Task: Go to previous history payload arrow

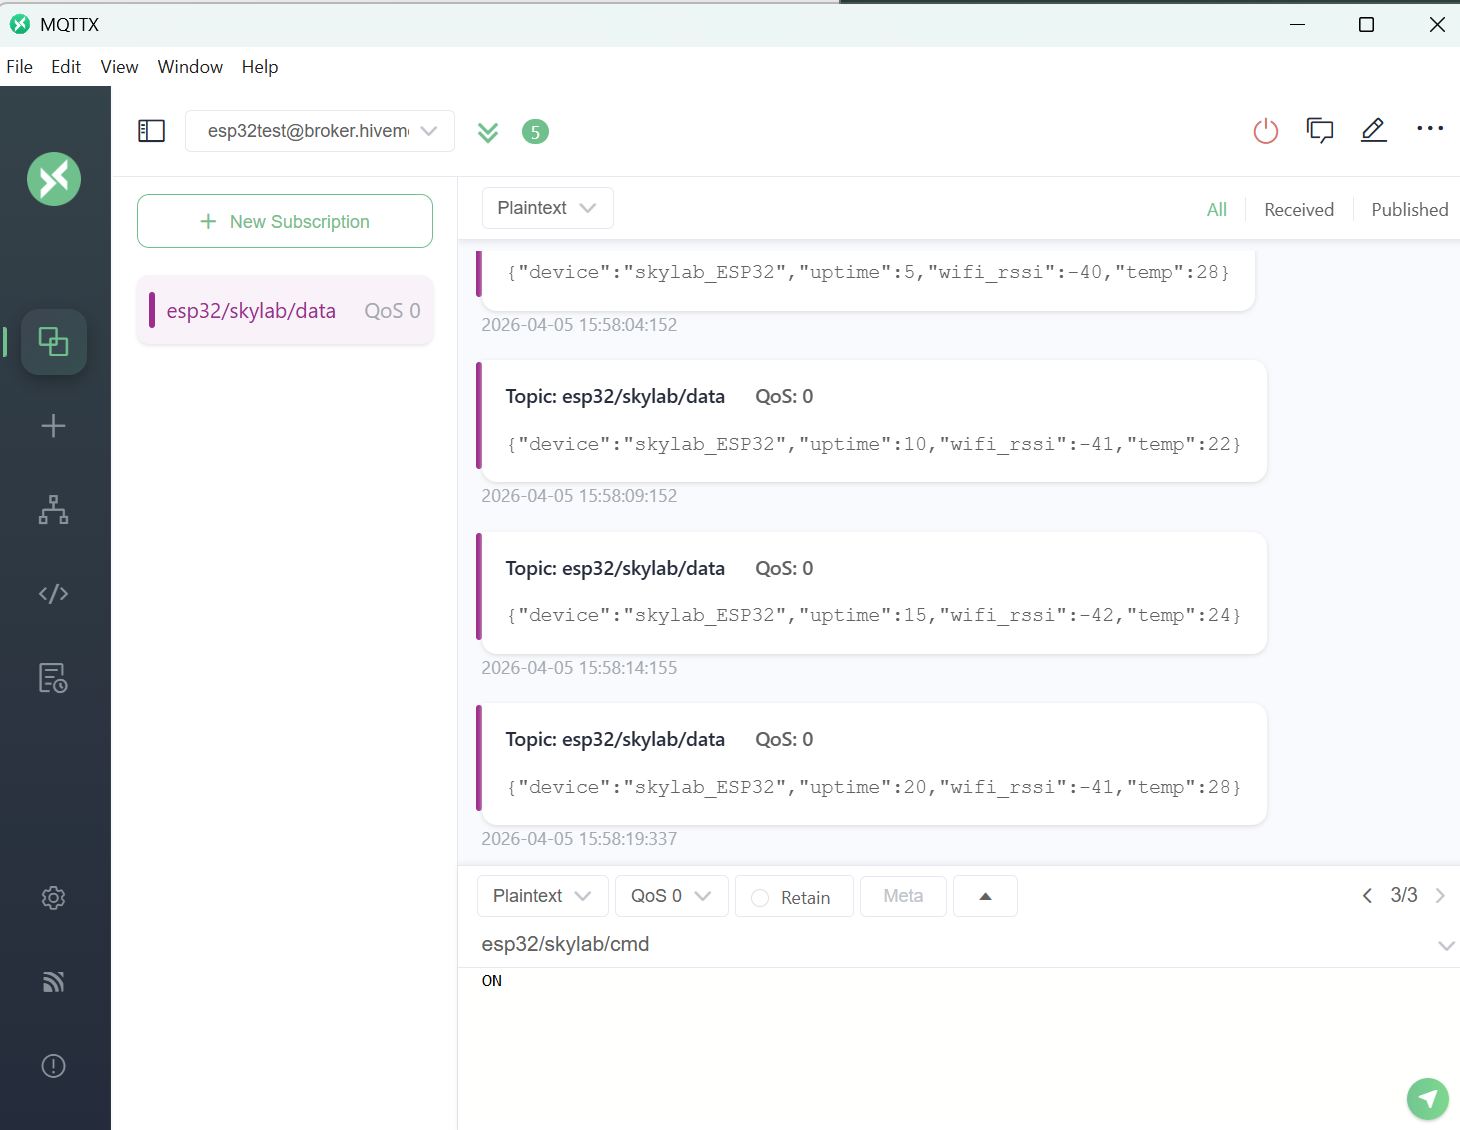Action: pyautogui.click(x=1367, y=896)
